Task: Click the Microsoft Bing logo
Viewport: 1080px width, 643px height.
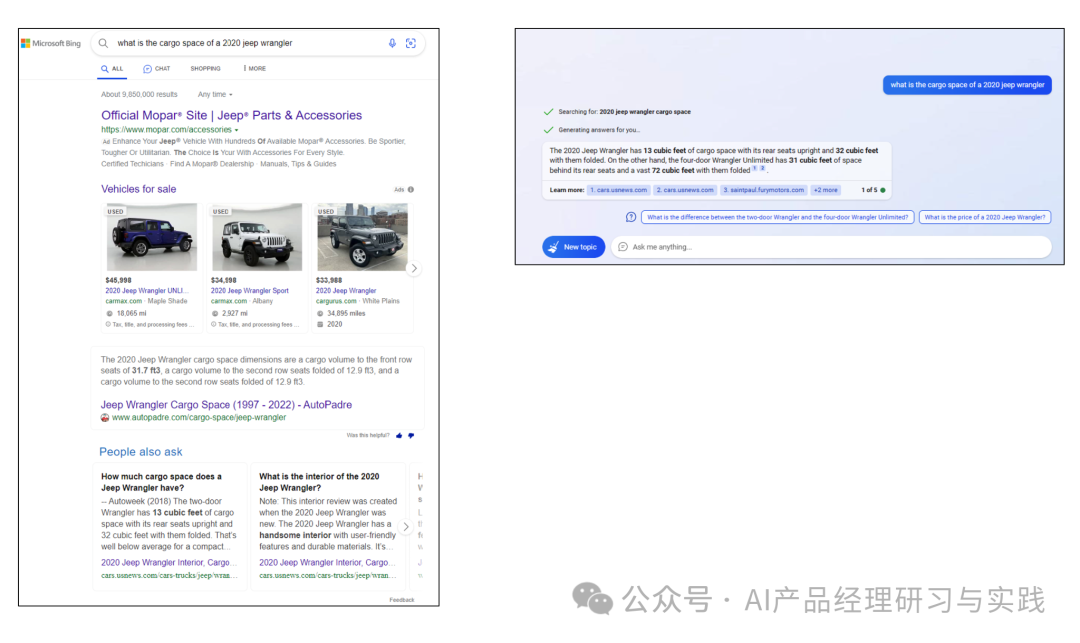Action: [51, 43]
